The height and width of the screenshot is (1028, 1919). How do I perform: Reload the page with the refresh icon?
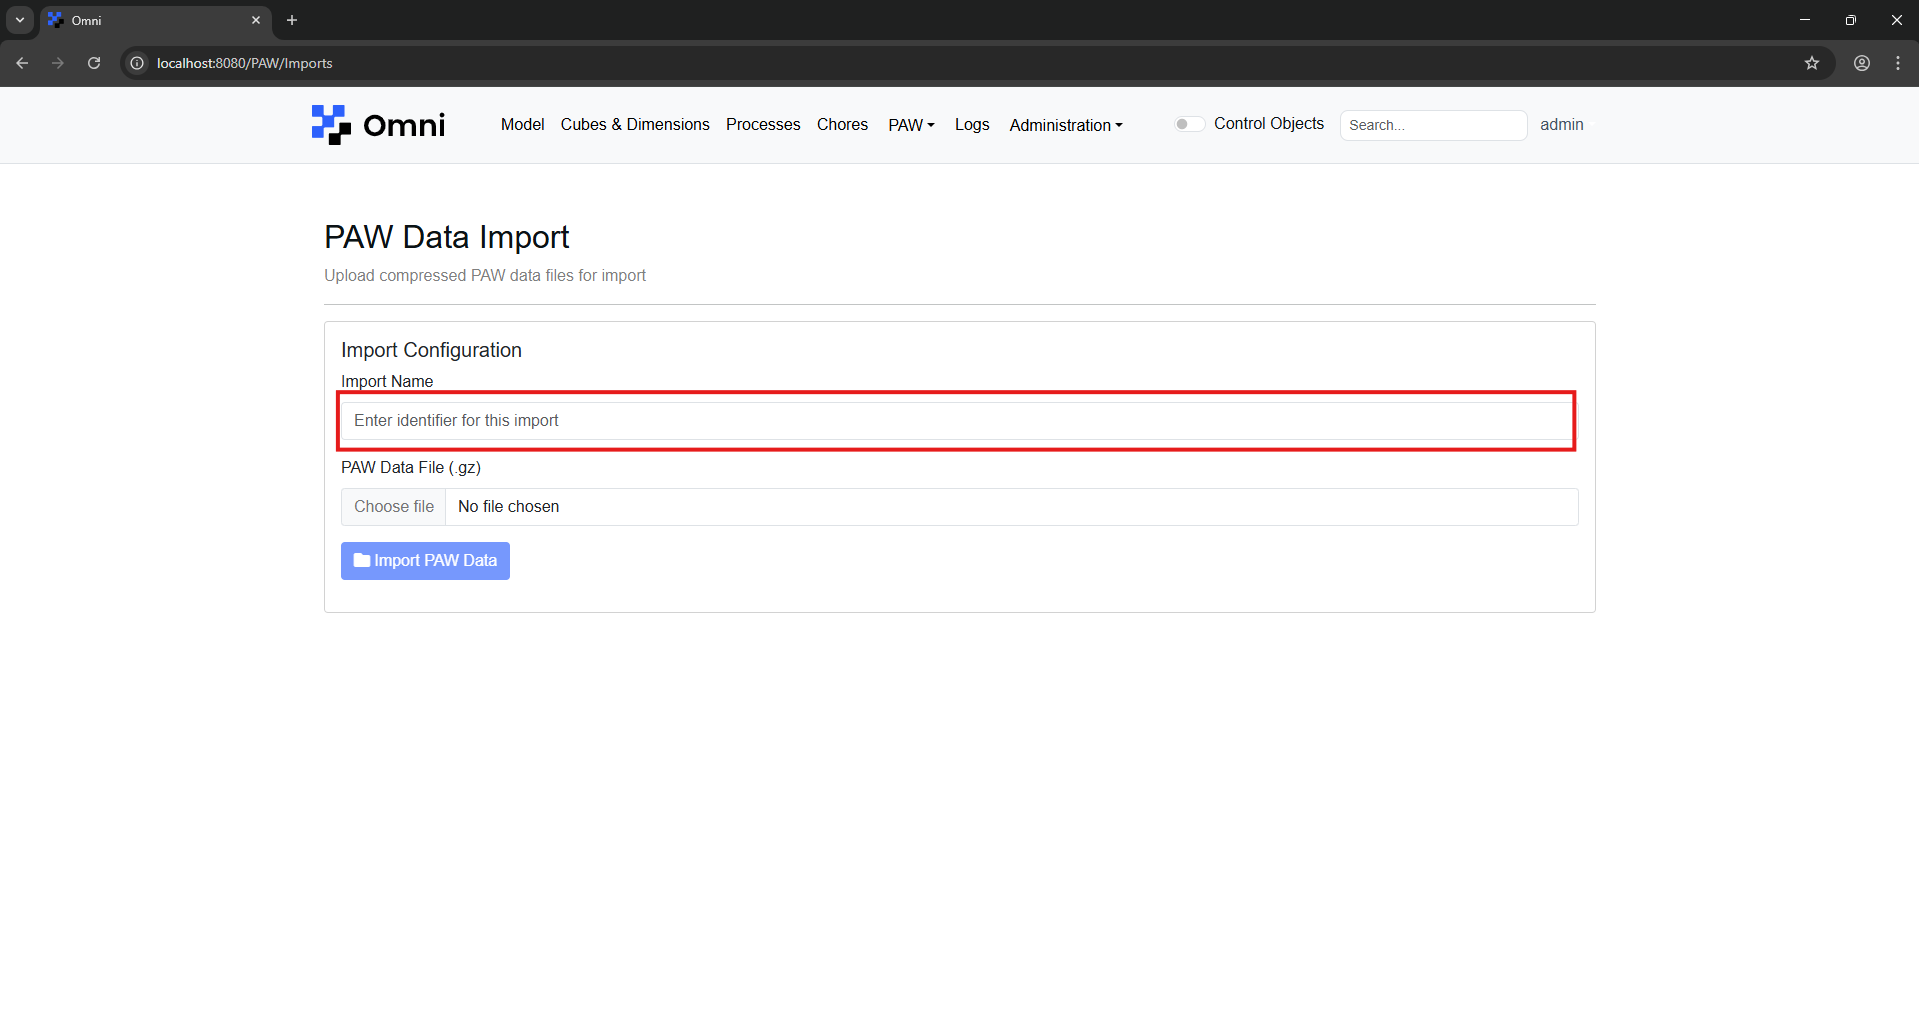click(x=94, y=63)
